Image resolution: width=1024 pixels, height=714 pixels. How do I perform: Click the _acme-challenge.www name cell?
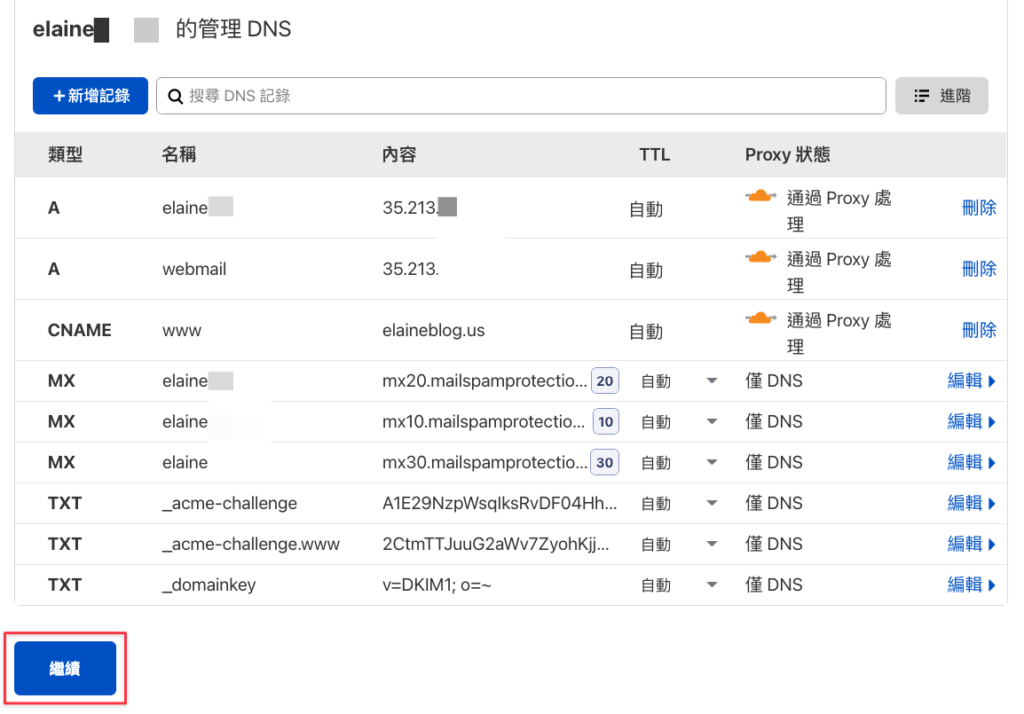(x=251, y=544)
